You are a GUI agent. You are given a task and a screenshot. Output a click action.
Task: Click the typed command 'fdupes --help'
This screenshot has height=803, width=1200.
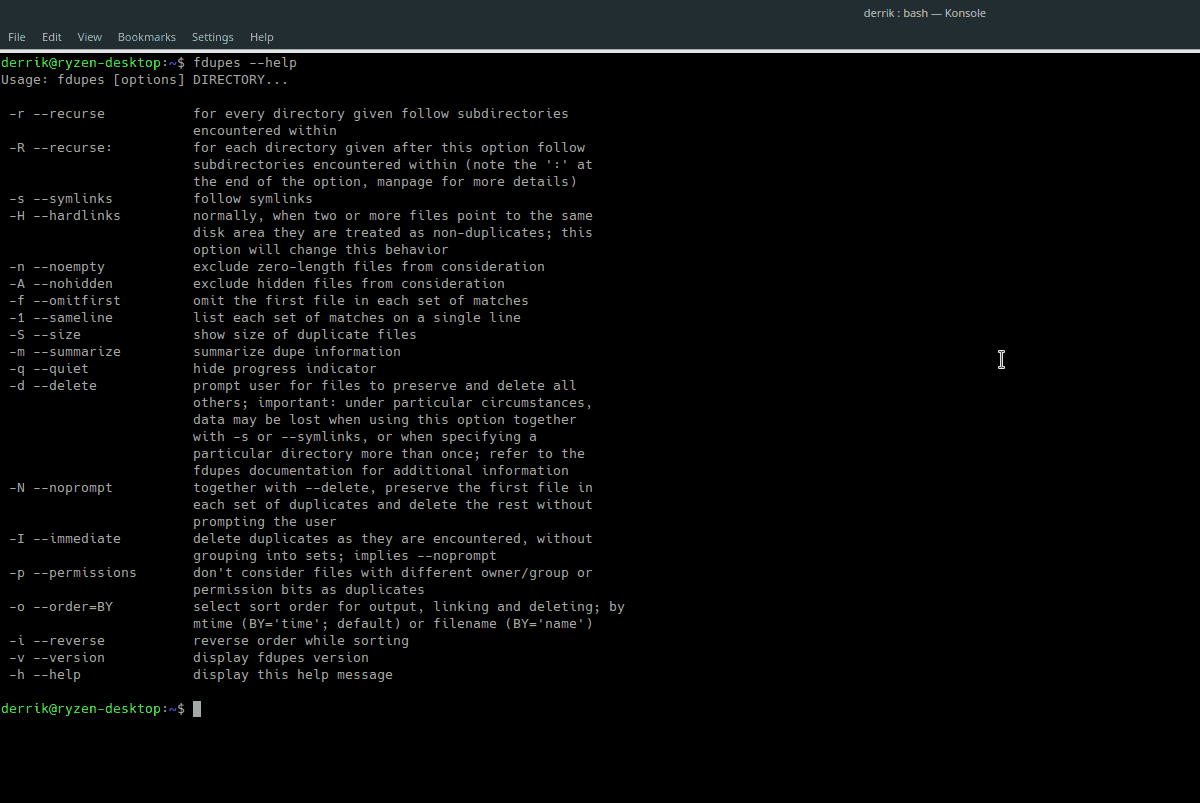[x=245, y=63]
